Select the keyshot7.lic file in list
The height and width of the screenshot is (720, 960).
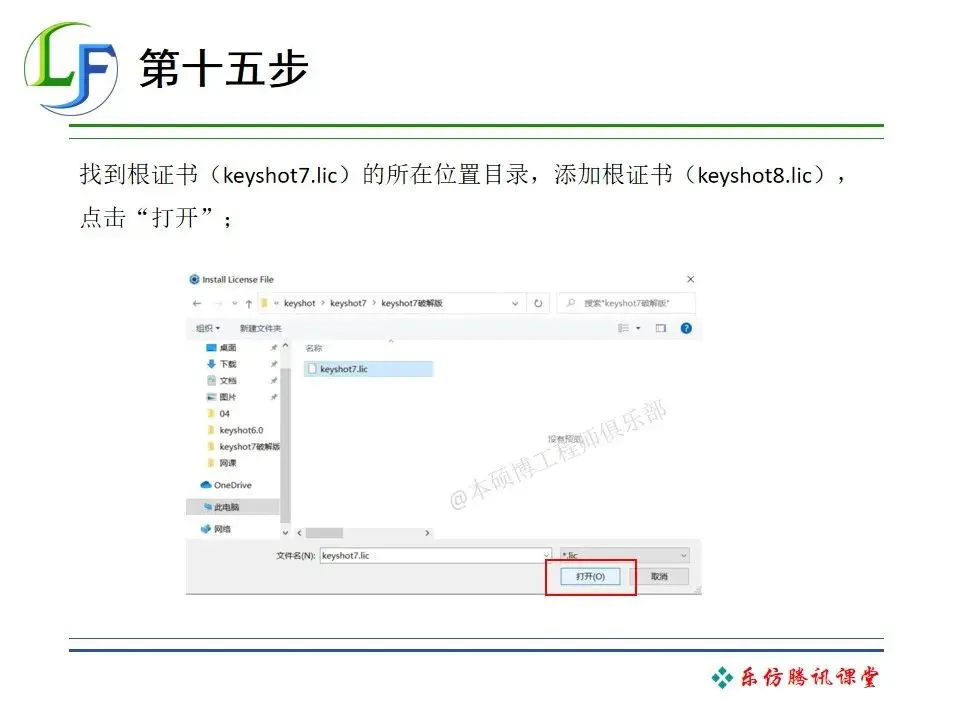[369, 369]
